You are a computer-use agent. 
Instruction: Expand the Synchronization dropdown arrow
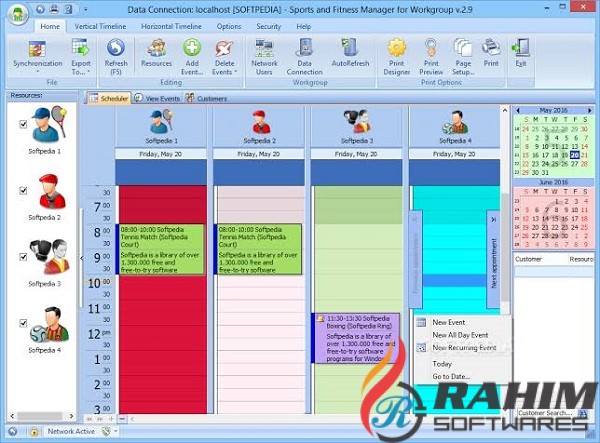point(38,72)
